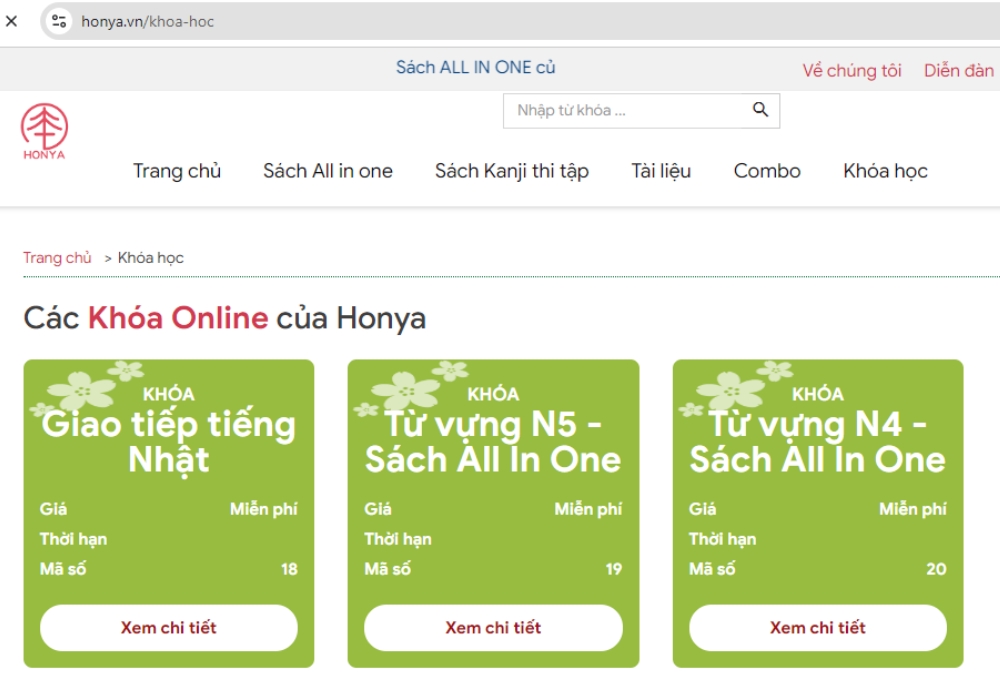1000x700 pixels.
Task: Open the Khóa học menu item
Action: point(885,171)
